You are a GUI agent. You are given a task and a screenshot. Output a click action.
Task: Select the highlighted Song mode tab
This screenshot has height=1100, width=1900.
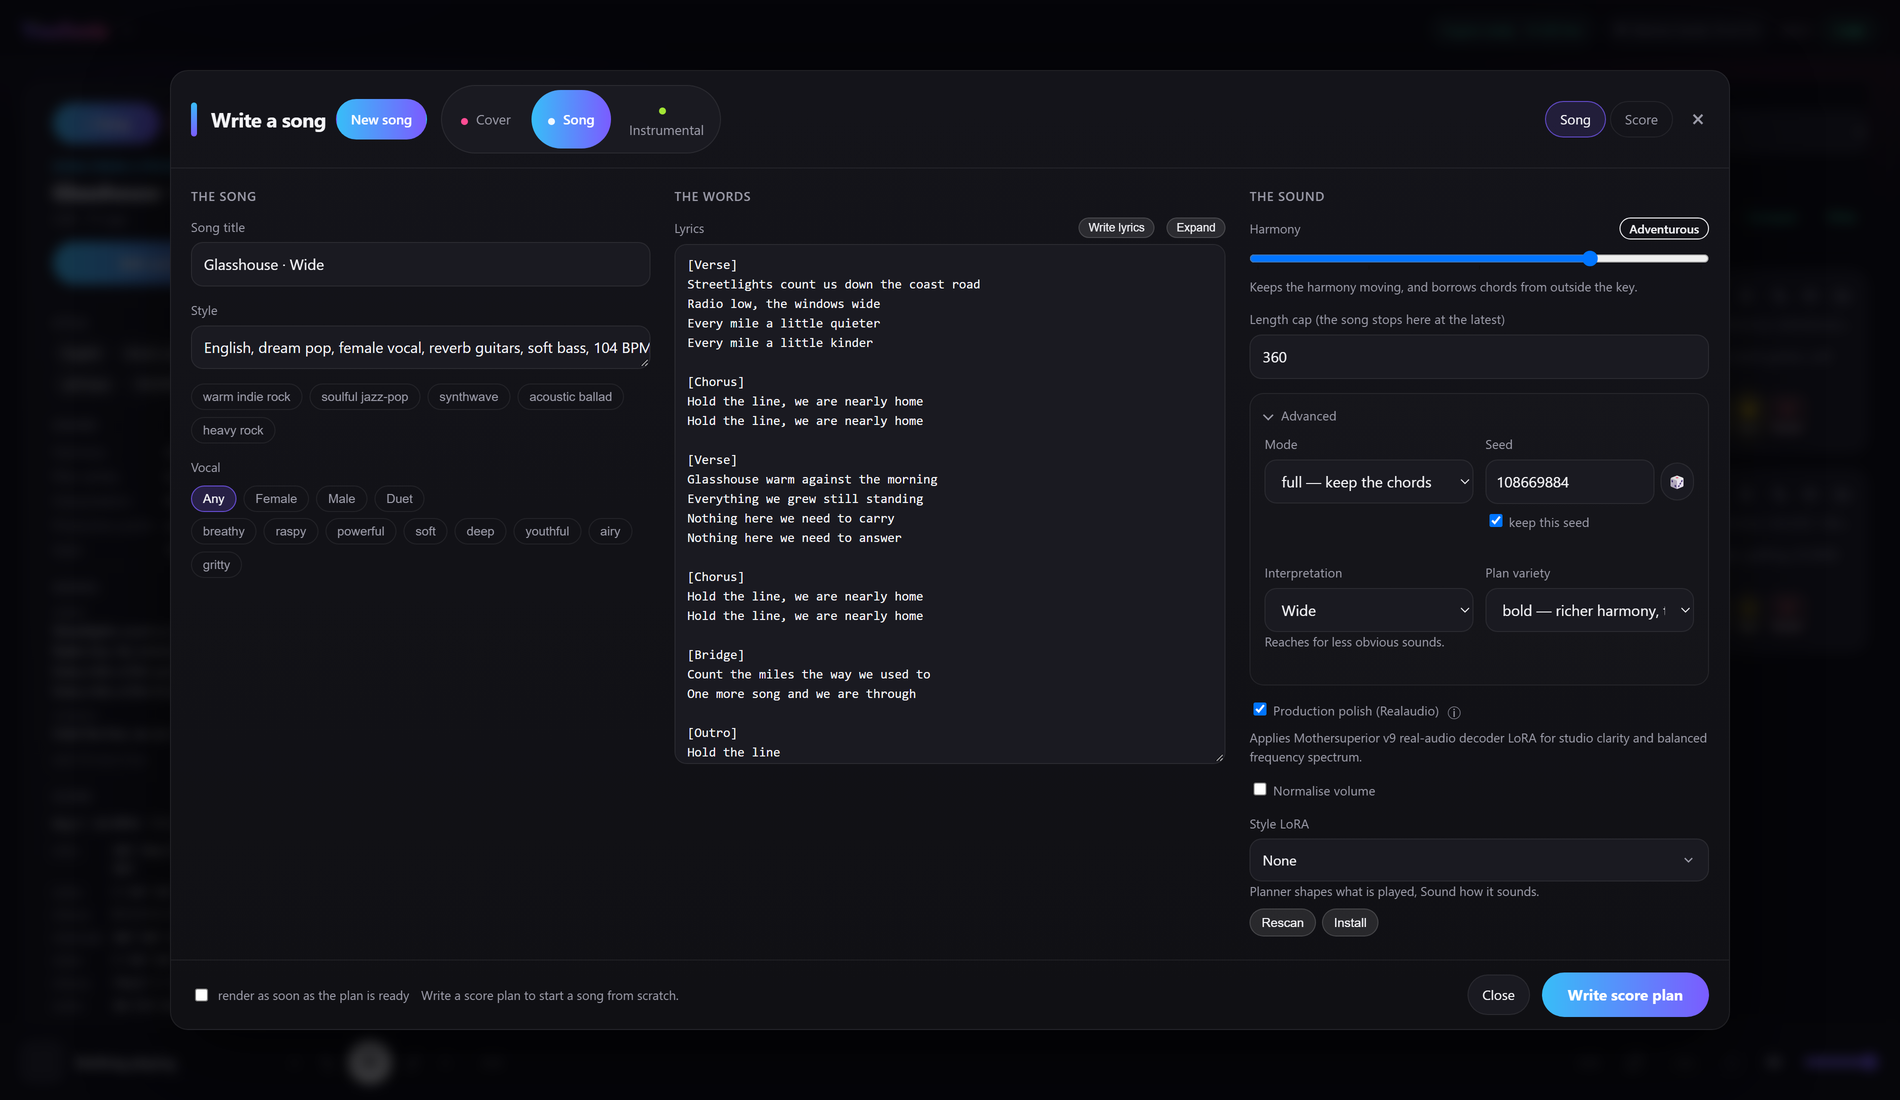571,120
